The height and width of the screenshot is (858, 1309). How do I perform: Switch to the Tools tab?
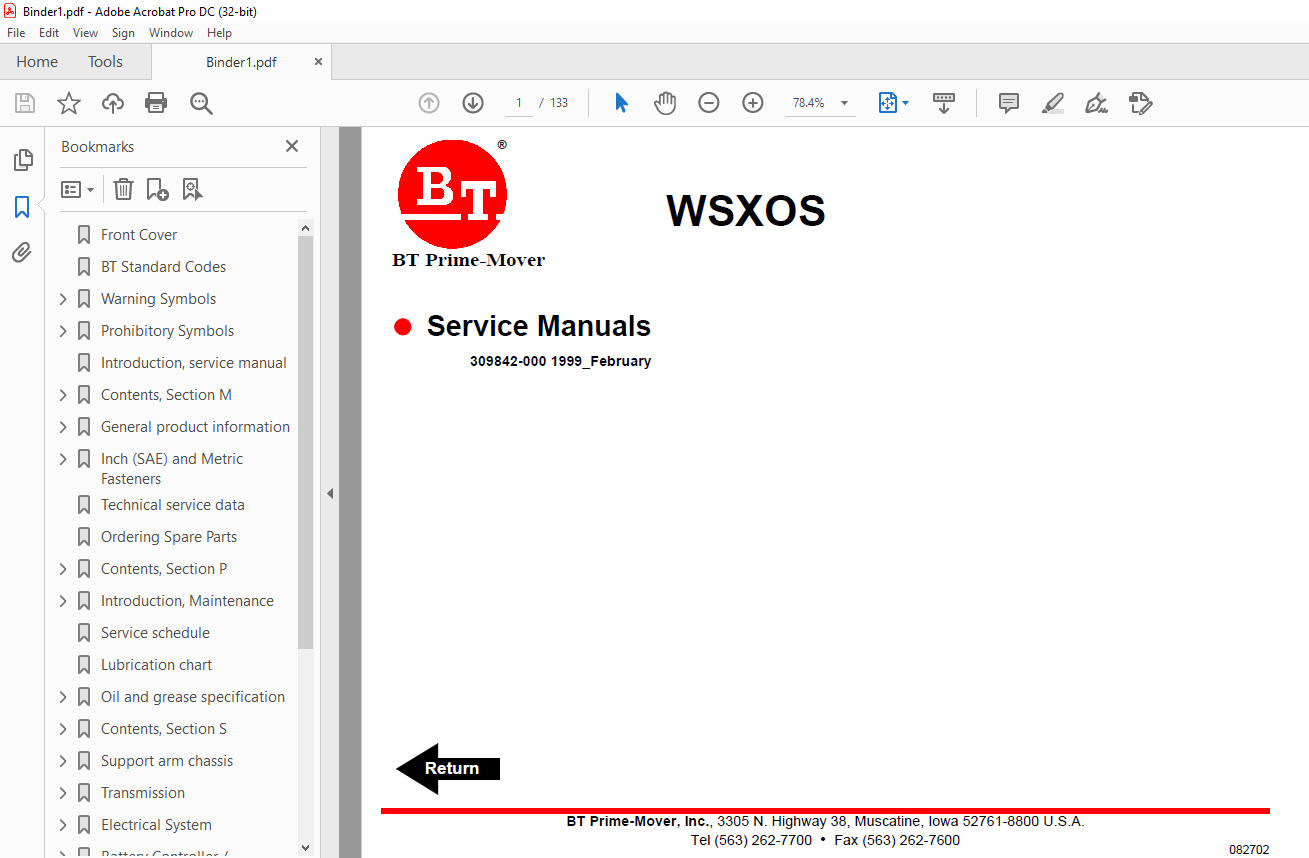tap(105, 62)
